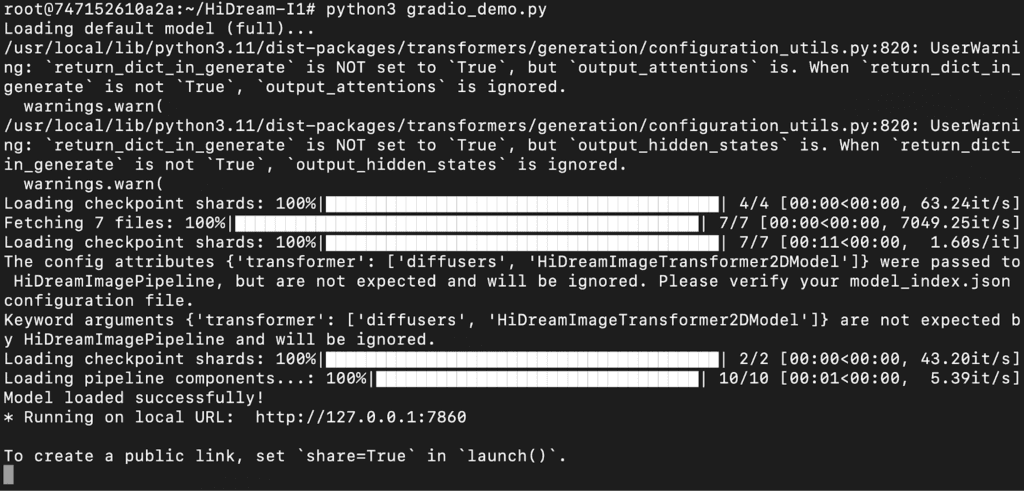Click the terminal cursor block at the bottom
This screenshot has width=1024, height=491.
(x=8, y=475)
